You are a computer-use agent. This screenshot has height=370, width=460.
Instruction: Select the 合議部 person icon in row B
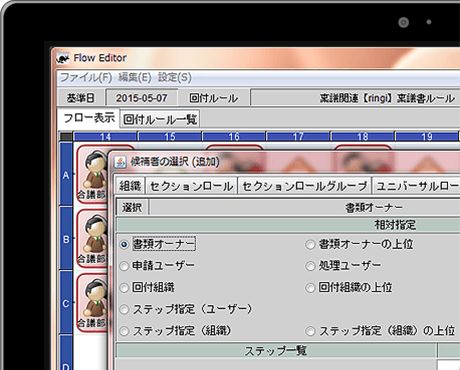tap(92, 238)
